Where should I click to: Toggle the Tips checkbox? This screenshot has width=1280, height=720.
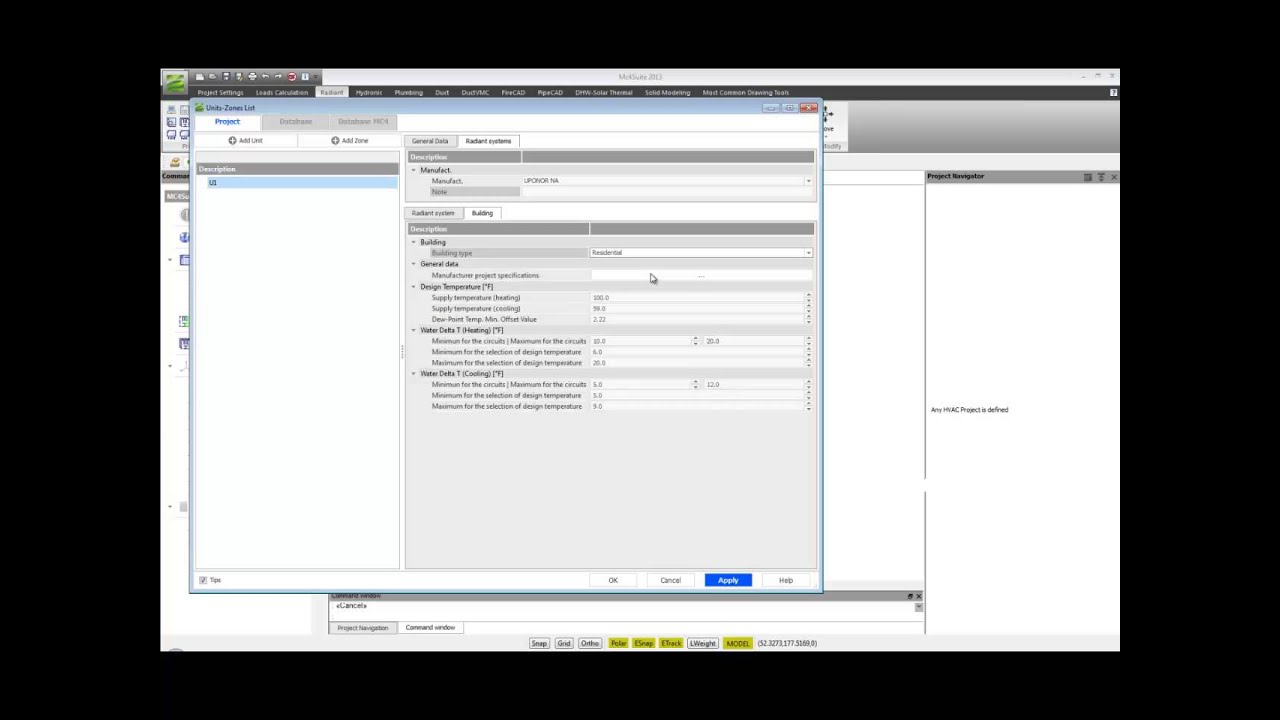(203, 580)
